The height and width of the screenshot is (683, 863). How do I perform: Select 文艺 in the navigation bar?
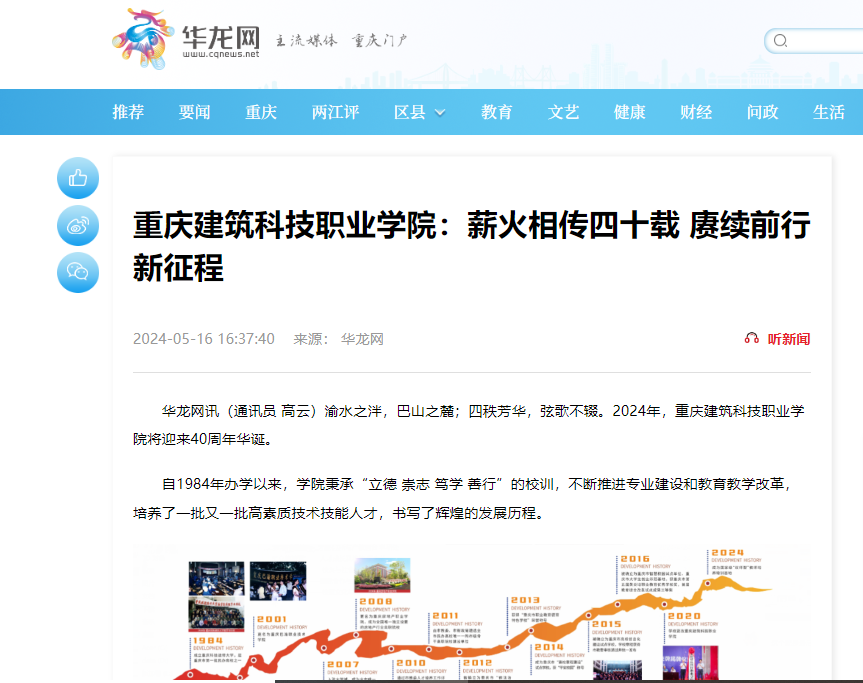(563, 112)
